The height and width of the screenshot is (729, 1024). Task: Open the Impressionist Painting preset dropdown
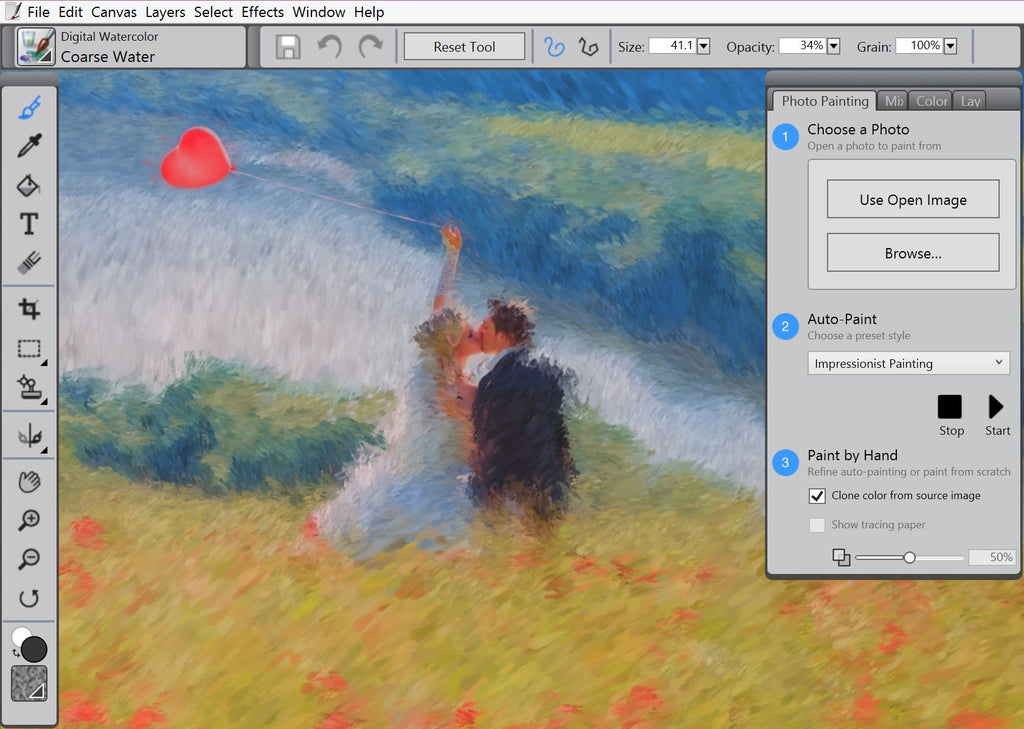click(908, 363)
